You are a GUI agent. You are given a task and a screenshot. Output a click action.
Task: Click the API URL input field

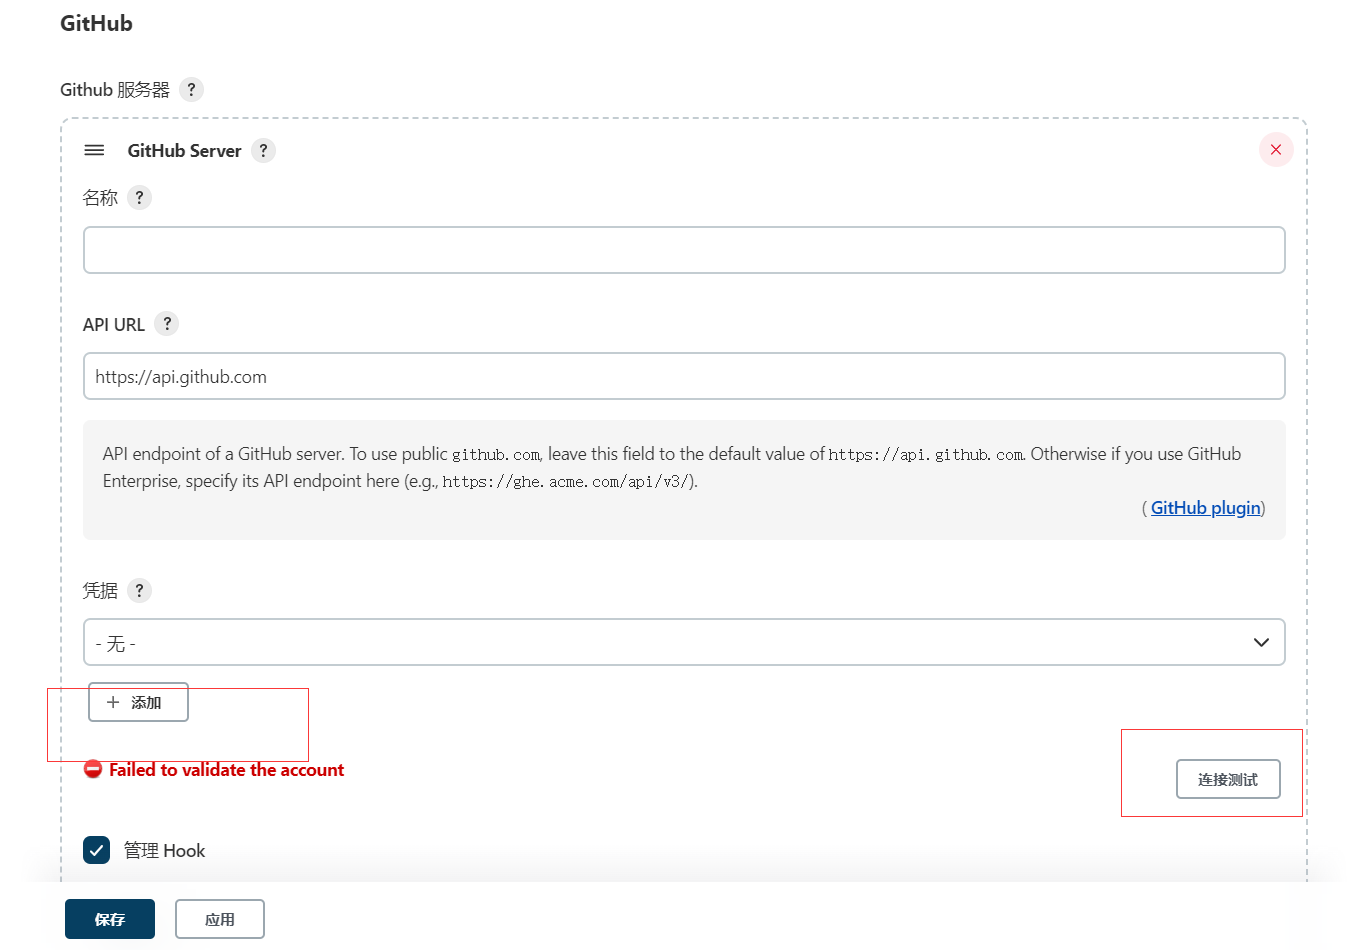pos(684,376)
